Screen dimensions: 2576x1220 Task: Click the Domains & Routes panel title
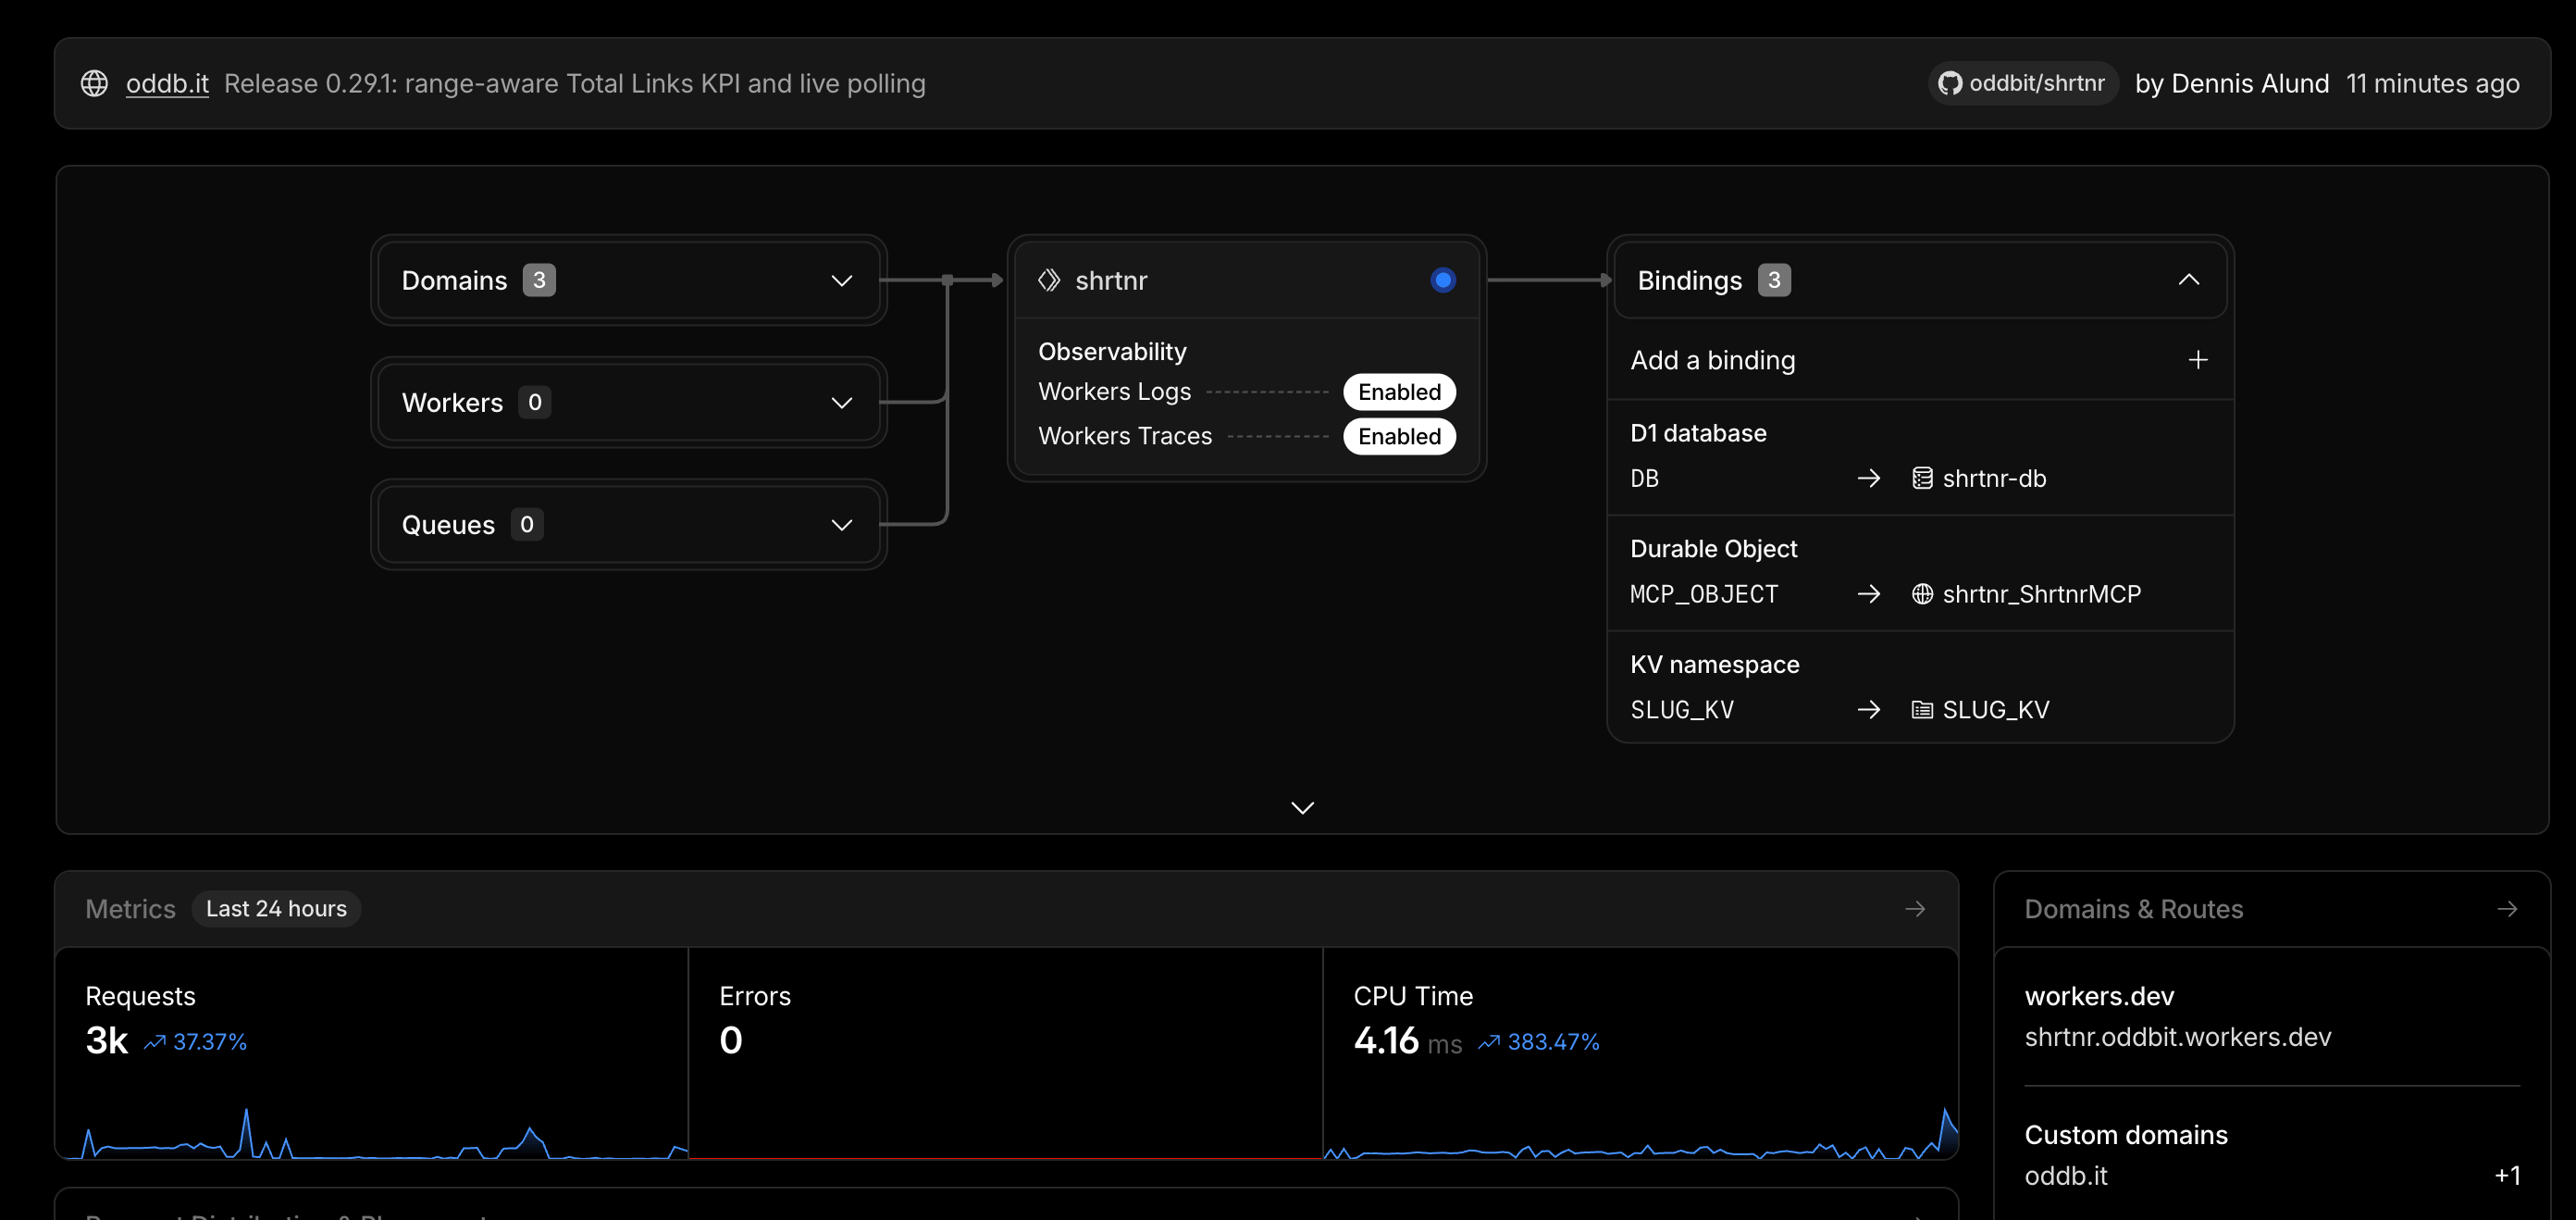click(x=2133, y=909)
